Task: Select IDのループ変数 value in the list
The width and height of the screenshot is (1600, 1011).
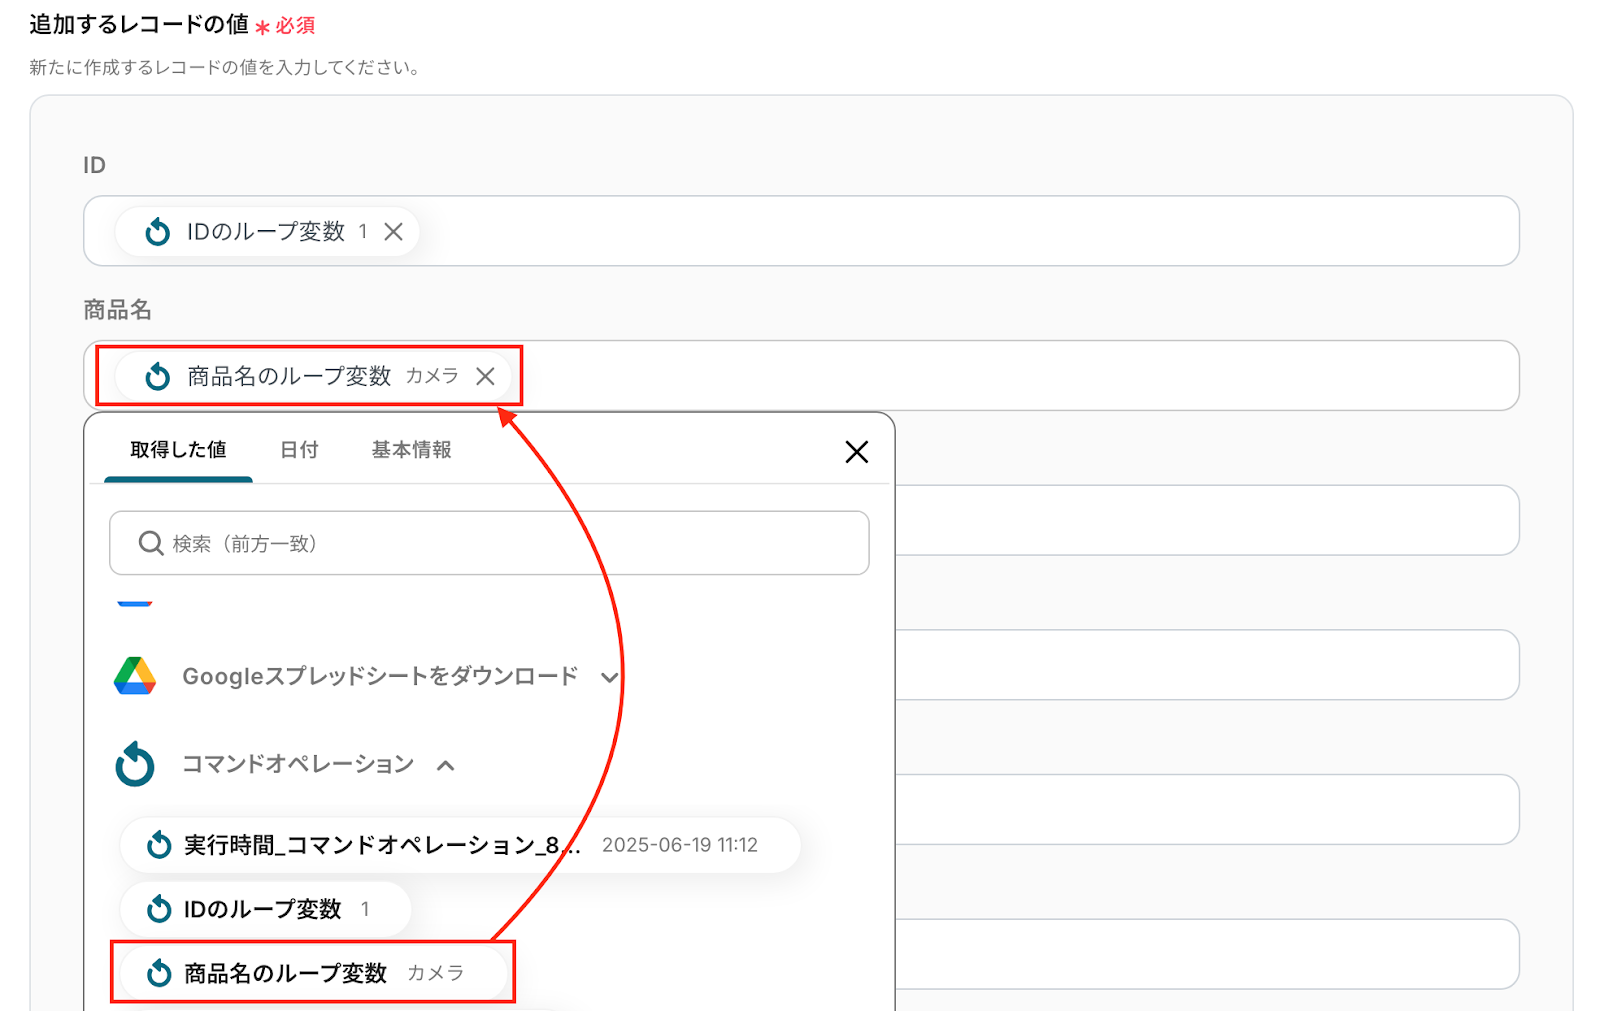Action: click(265, 909)
